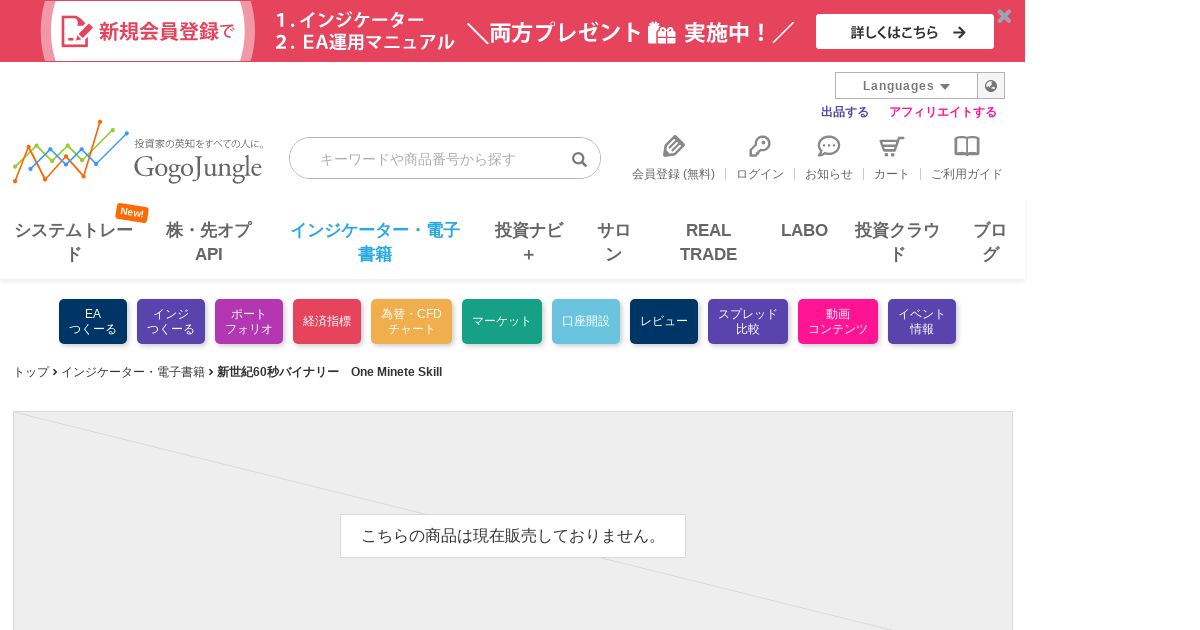Click the 詳しくはこちら banner button
The height and width of the screenshot is (630, 1200).
pos(905,32)
